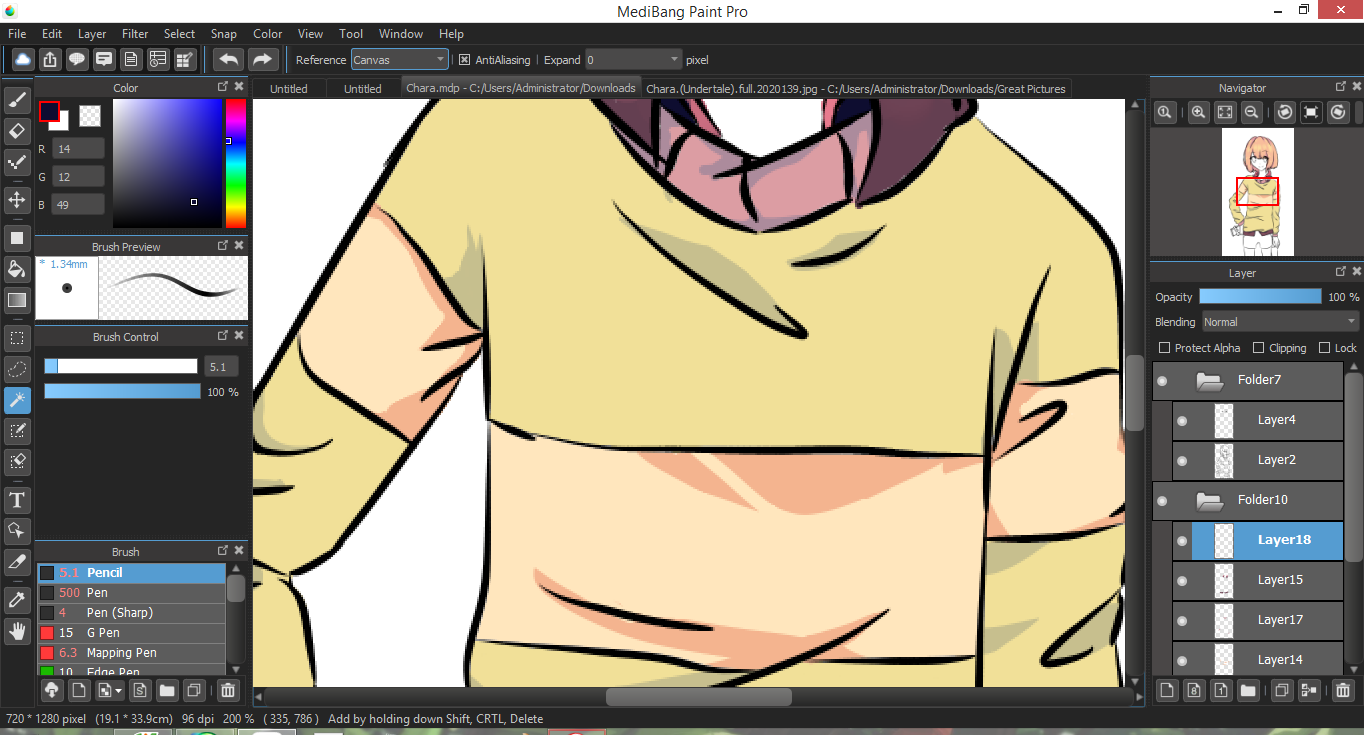Click the Redo arrow button
Image resolution: width=1364 pixels, height=735 pixels.
(263, 60)
